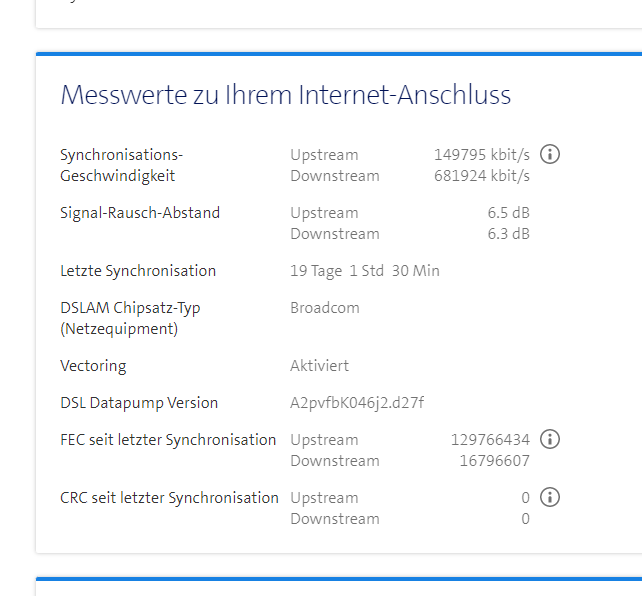Click the Vectoring status Aktiviert
This screenshot has width=642, height=596.
click(x=319, y=366)
